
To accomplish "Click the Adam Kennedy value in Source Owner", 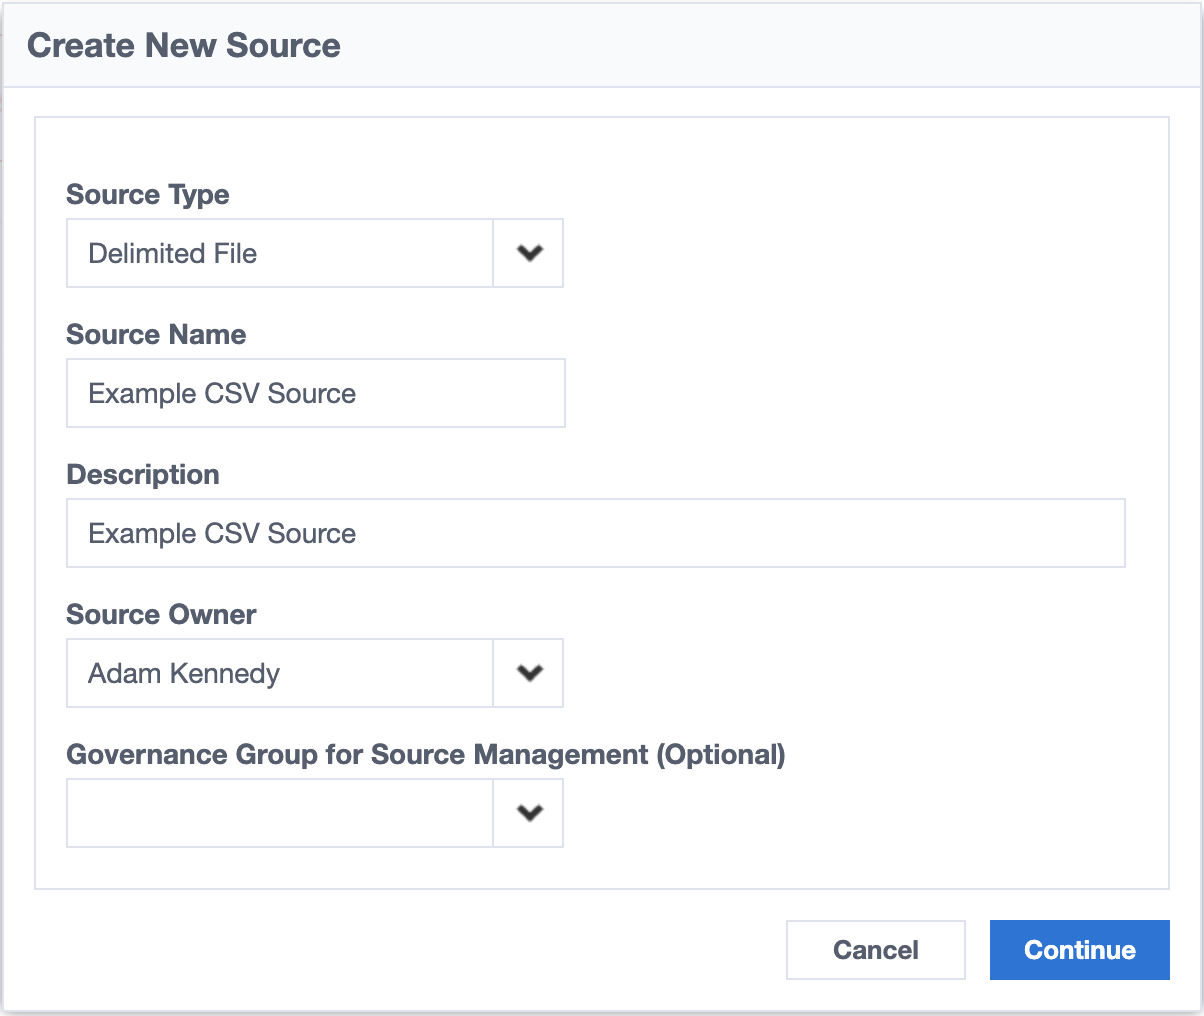I will pos(183,673).
